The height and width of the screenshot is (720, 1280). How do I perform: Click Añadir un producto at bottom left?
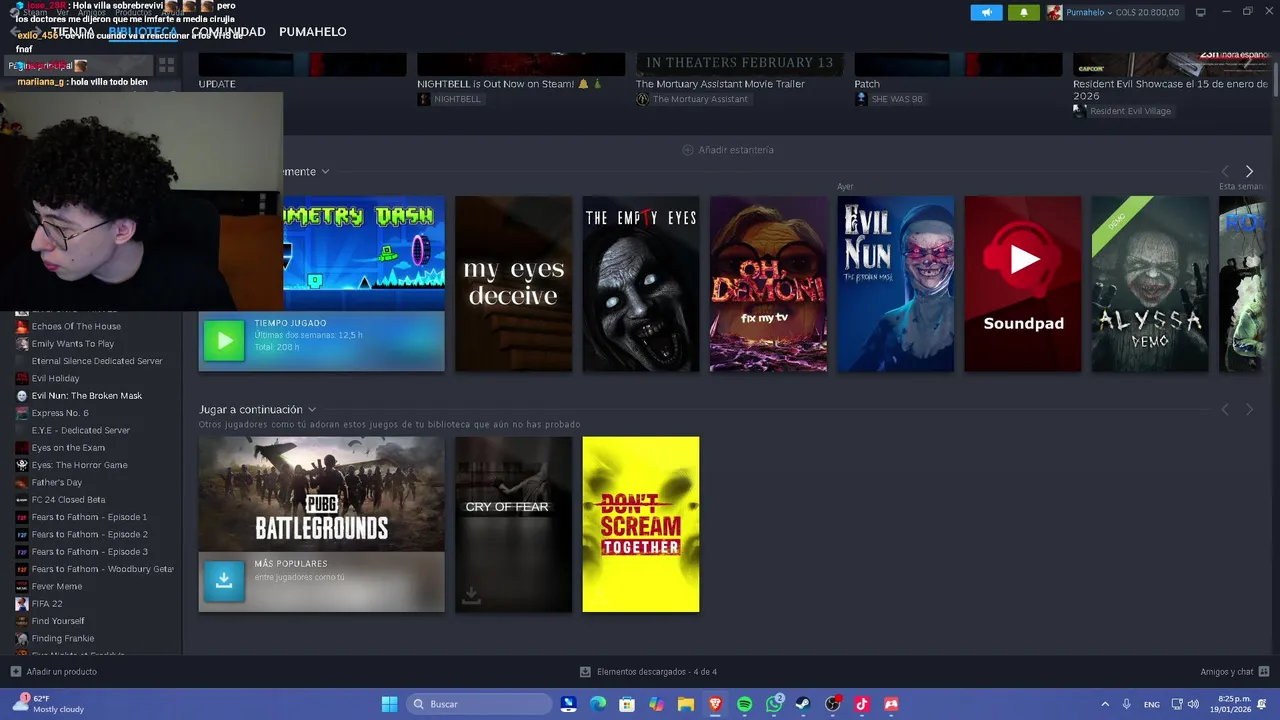click(x=54, y=672)
